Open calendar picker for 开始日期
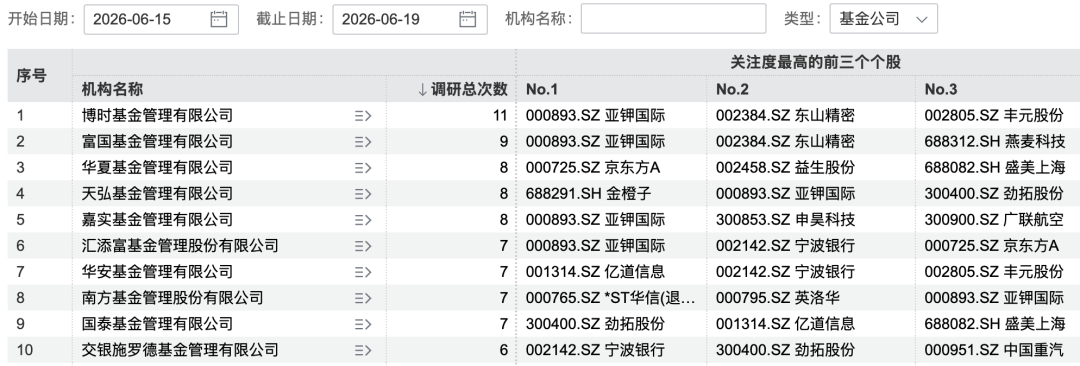This screenshot has width=1080, height=366. [218, 19]
